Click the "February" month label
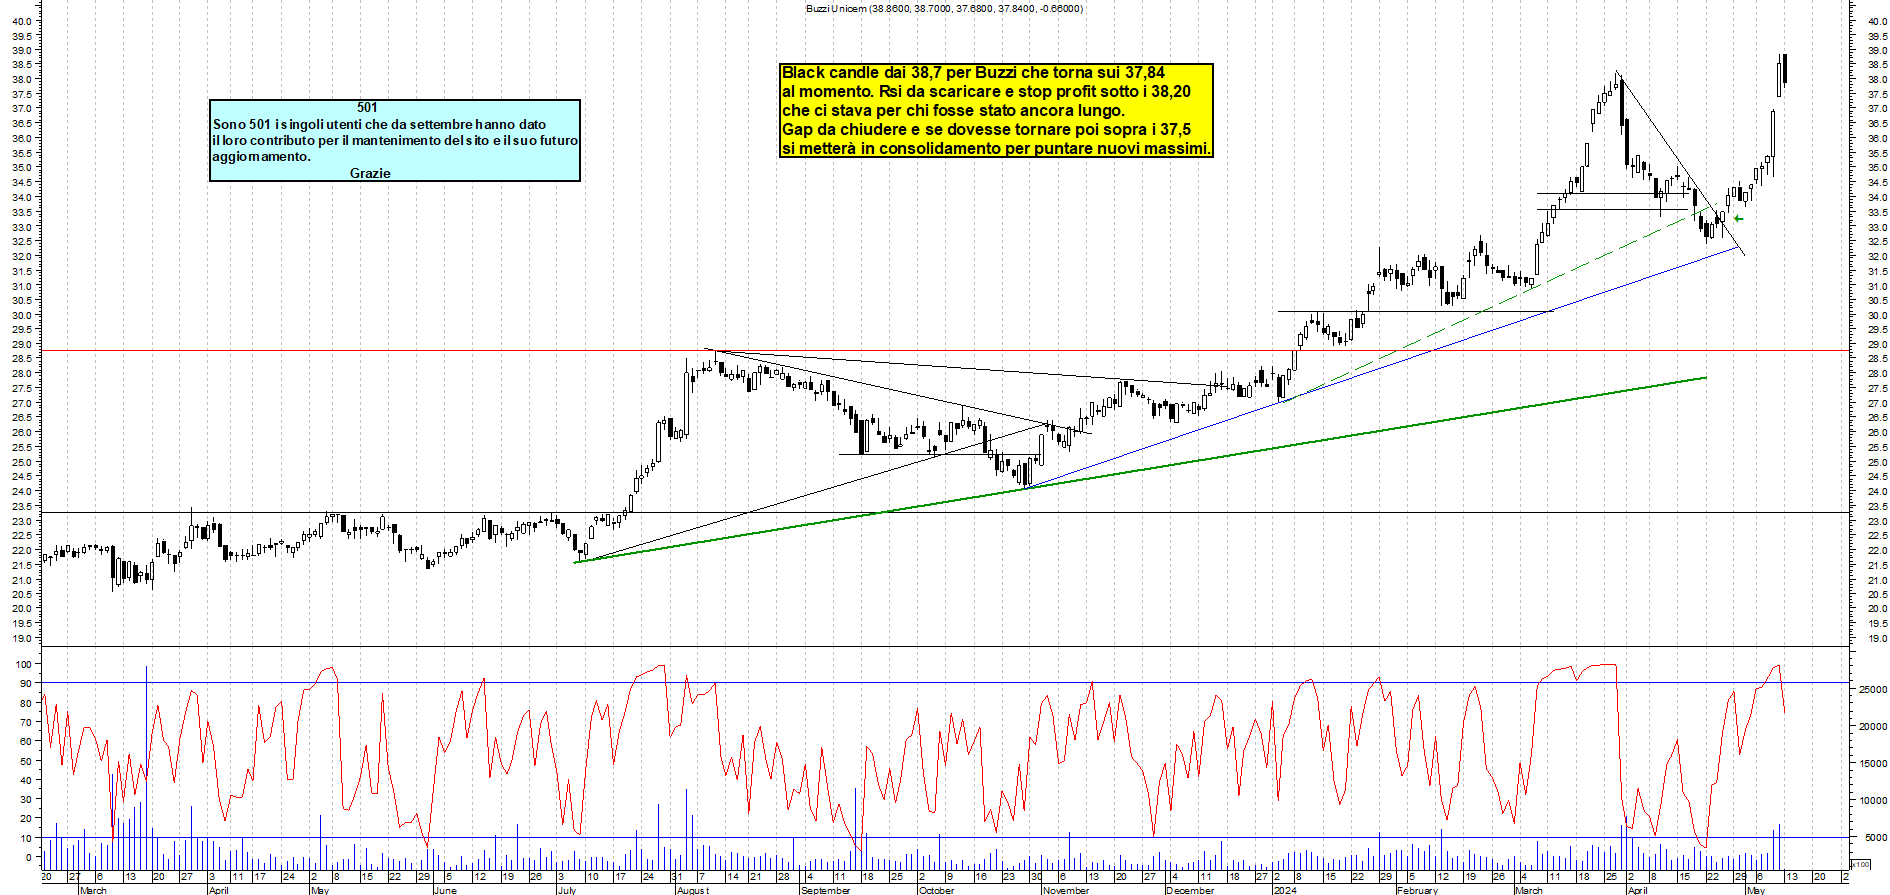 tap(1417, 890)
